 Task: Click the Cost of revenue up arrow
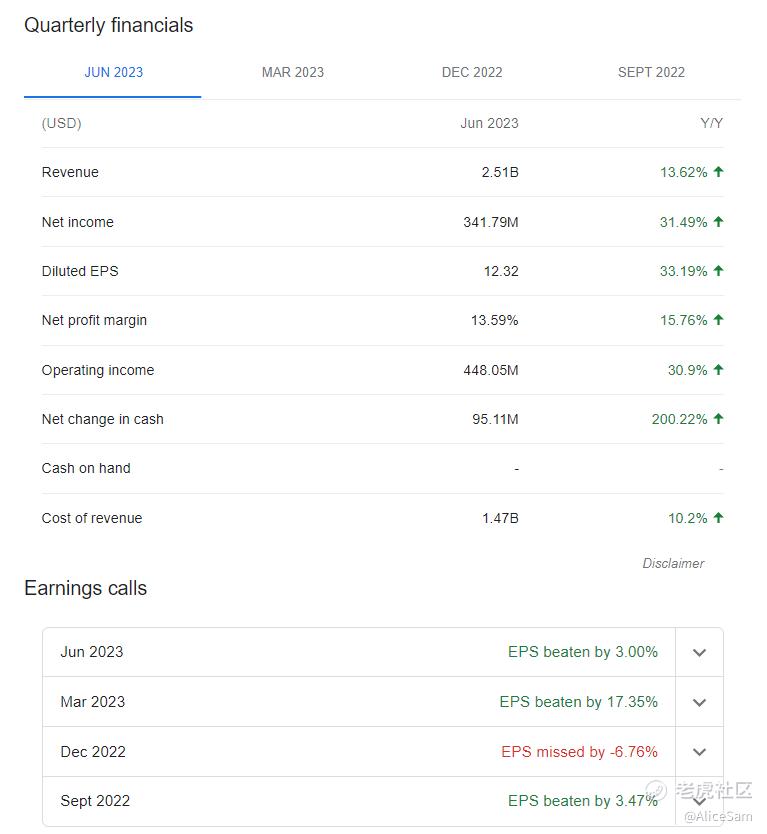point(718,518)
